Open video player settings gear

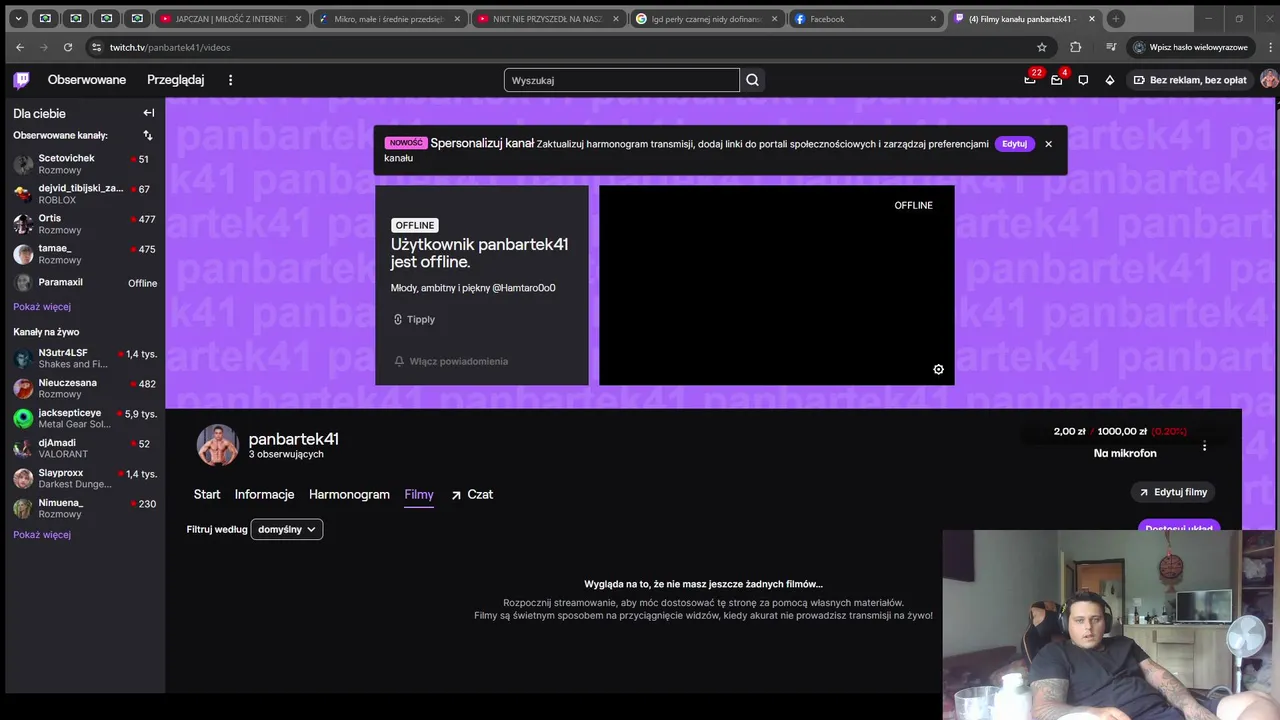938,369
